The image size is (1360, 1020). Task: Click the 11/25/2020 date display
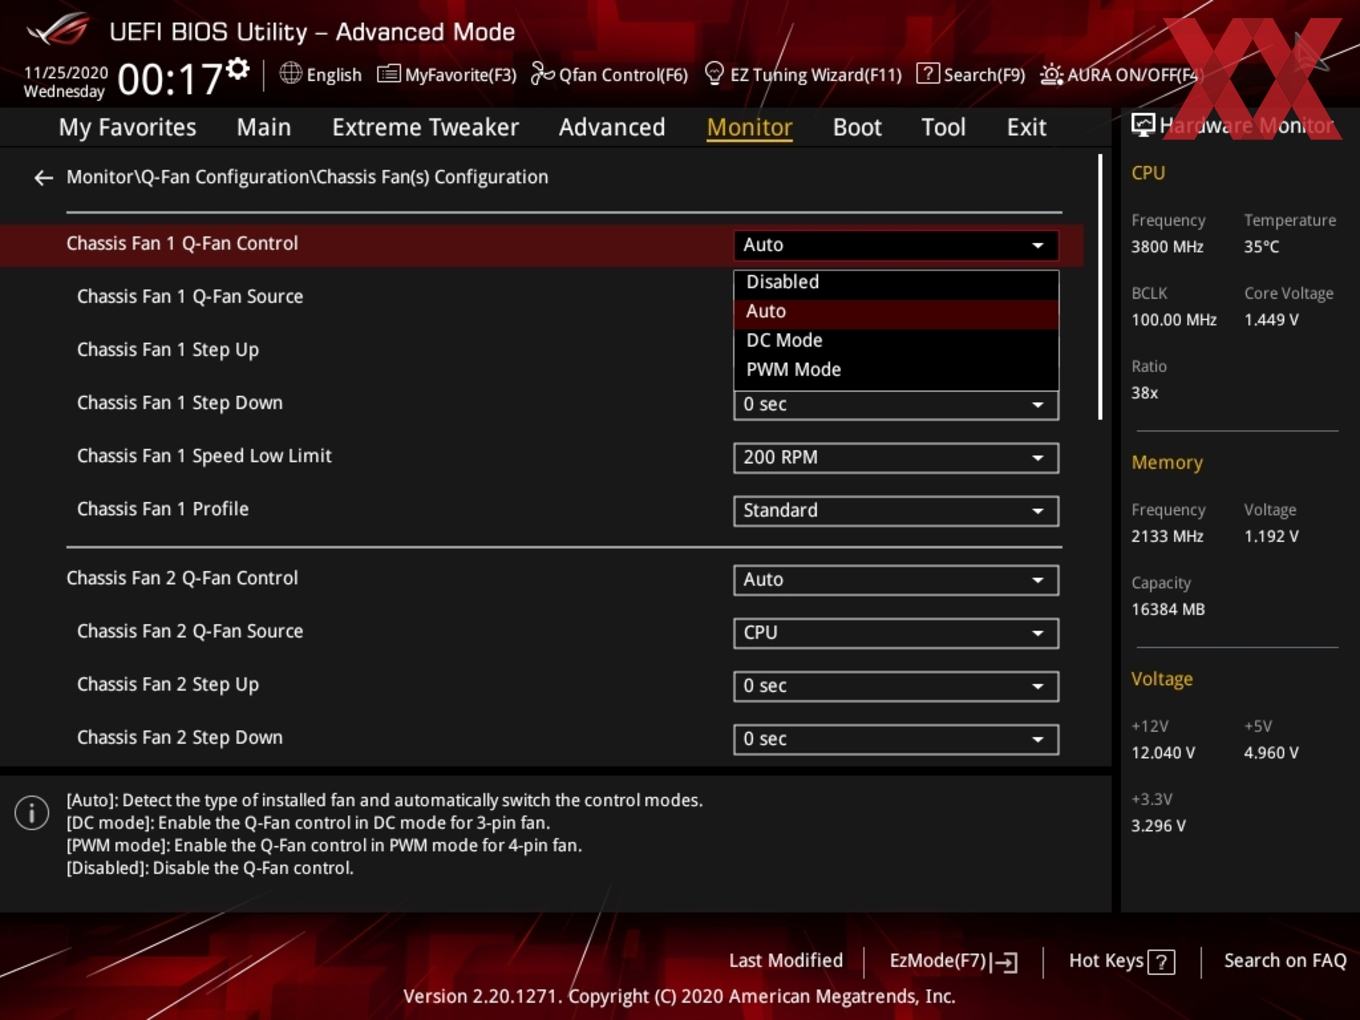(66, 73)
